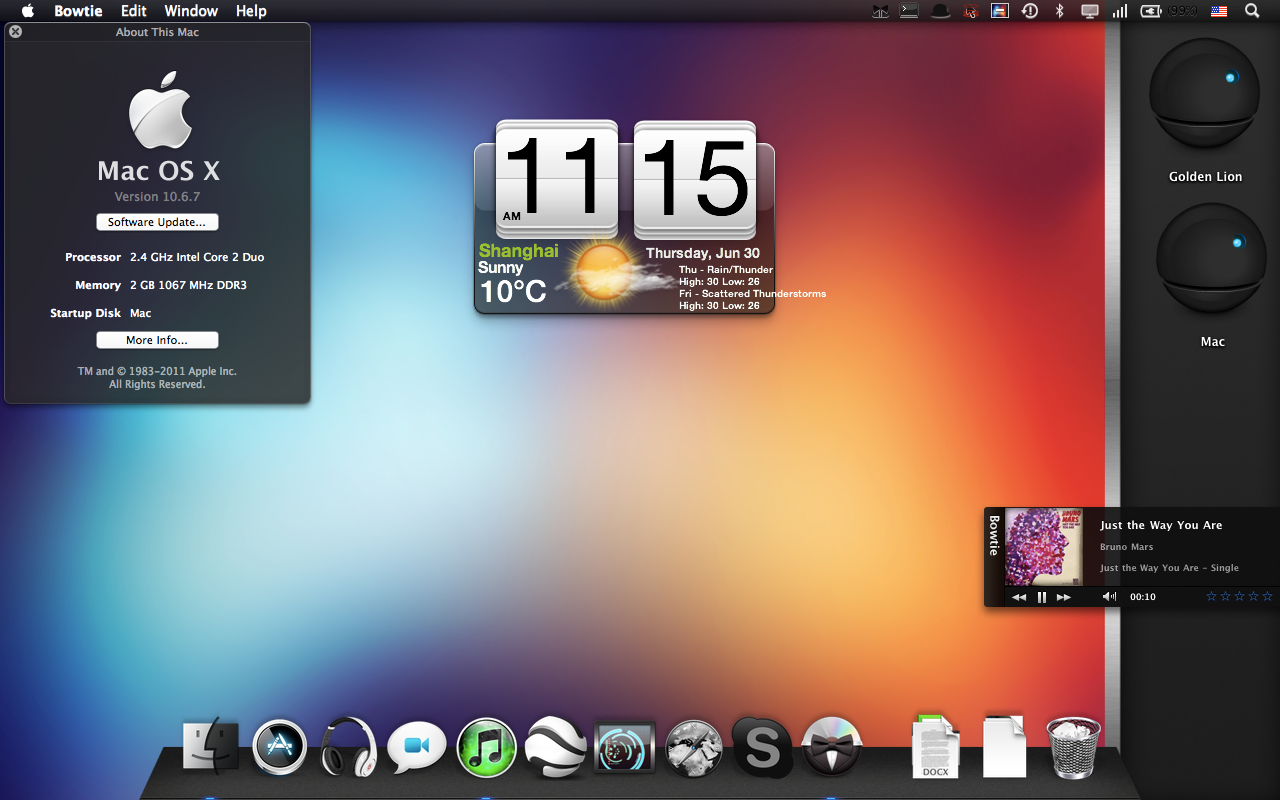
Task: Launch Google Earth from the Dock
Action: click(x=555, y=746)
